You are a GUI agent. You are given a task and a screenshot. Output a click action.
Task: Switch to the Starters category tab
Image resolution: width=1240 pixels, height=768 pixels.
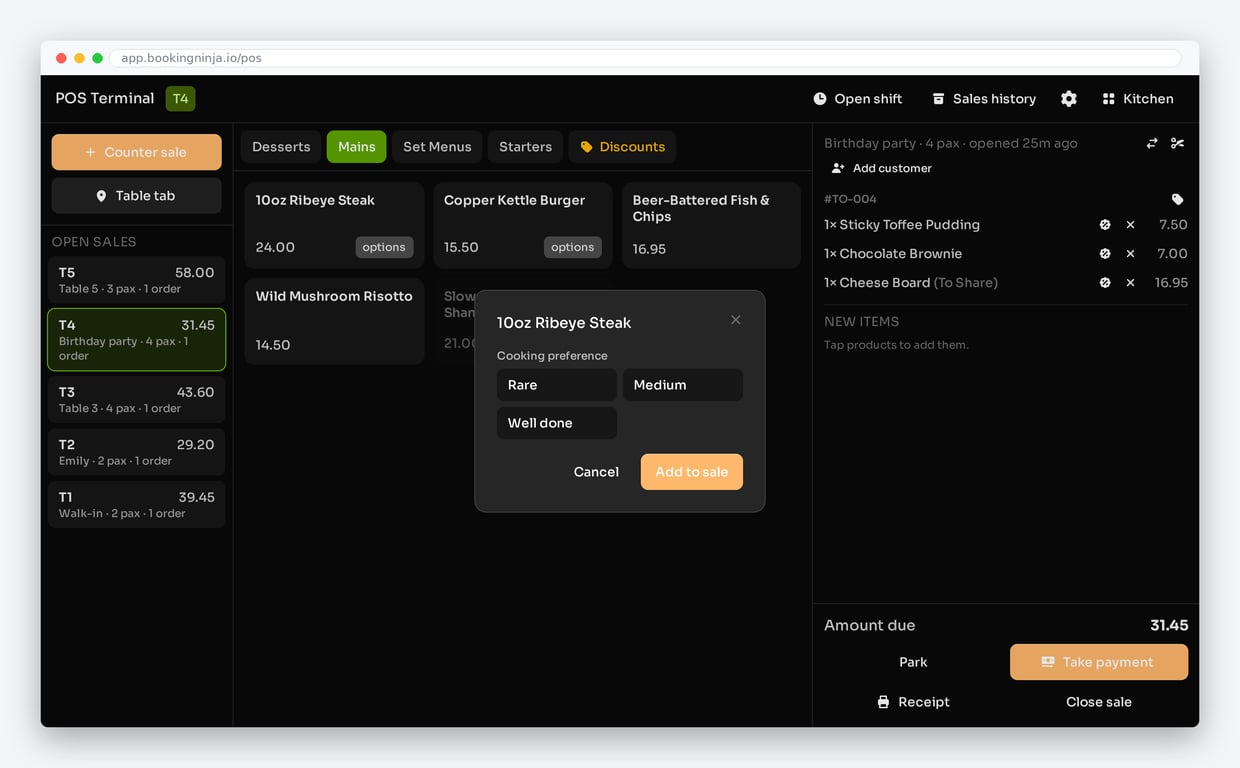coord(526,147)
